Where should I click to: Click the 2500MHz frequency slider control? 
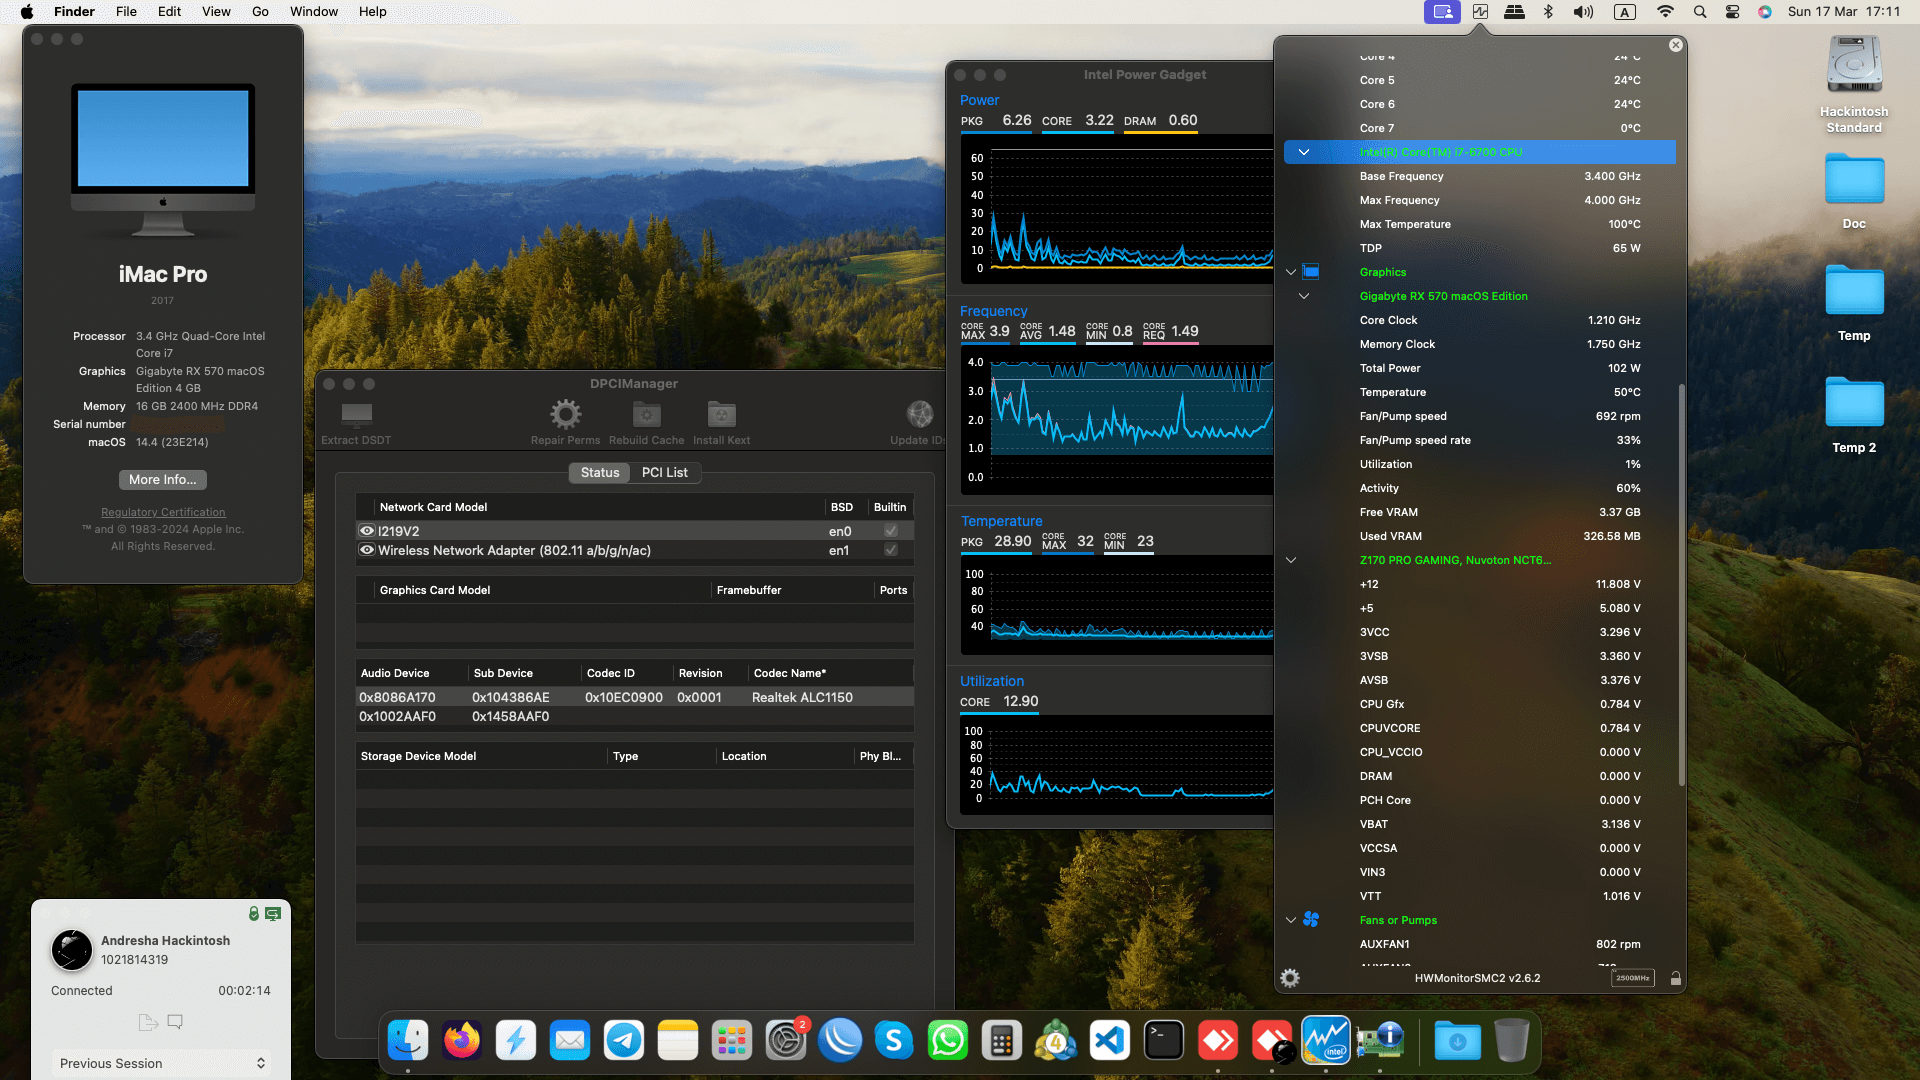pyautogui.click(x=1633, y=978)
